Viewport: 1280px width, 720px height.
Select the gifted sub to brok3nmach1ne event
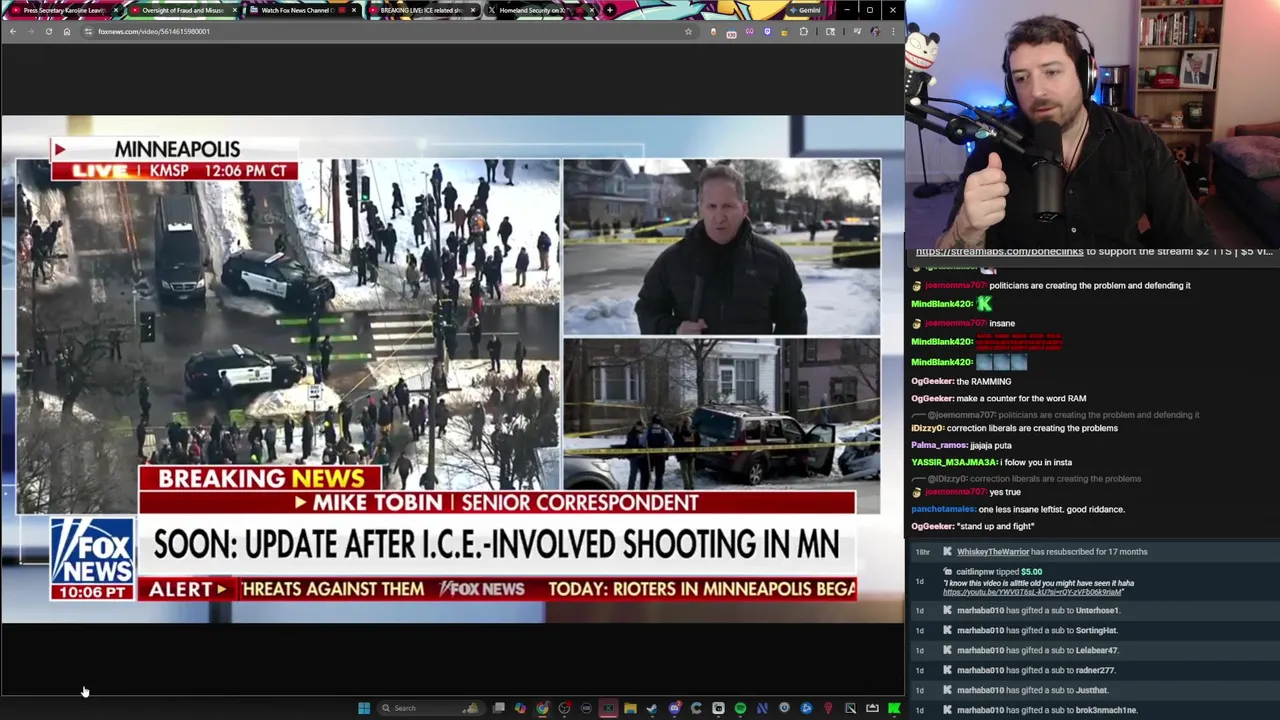(1093, 710)
